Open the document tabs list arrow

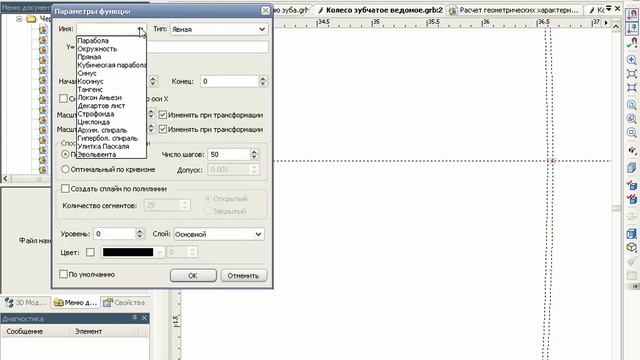[x=609, y=8]
